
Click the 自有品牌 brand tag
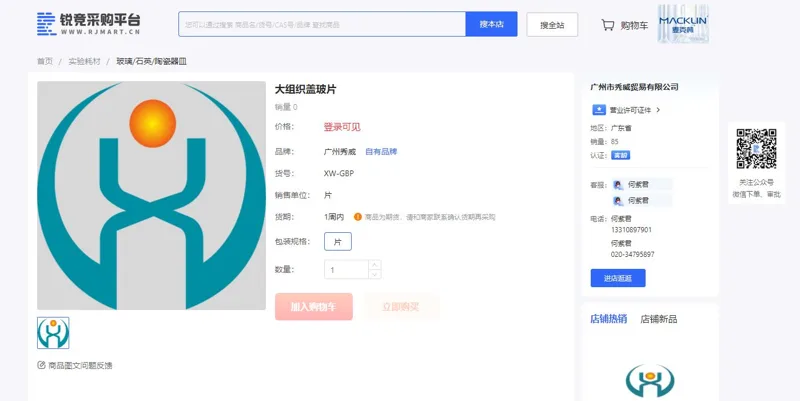pyautogui.click(x=381, y=152)
